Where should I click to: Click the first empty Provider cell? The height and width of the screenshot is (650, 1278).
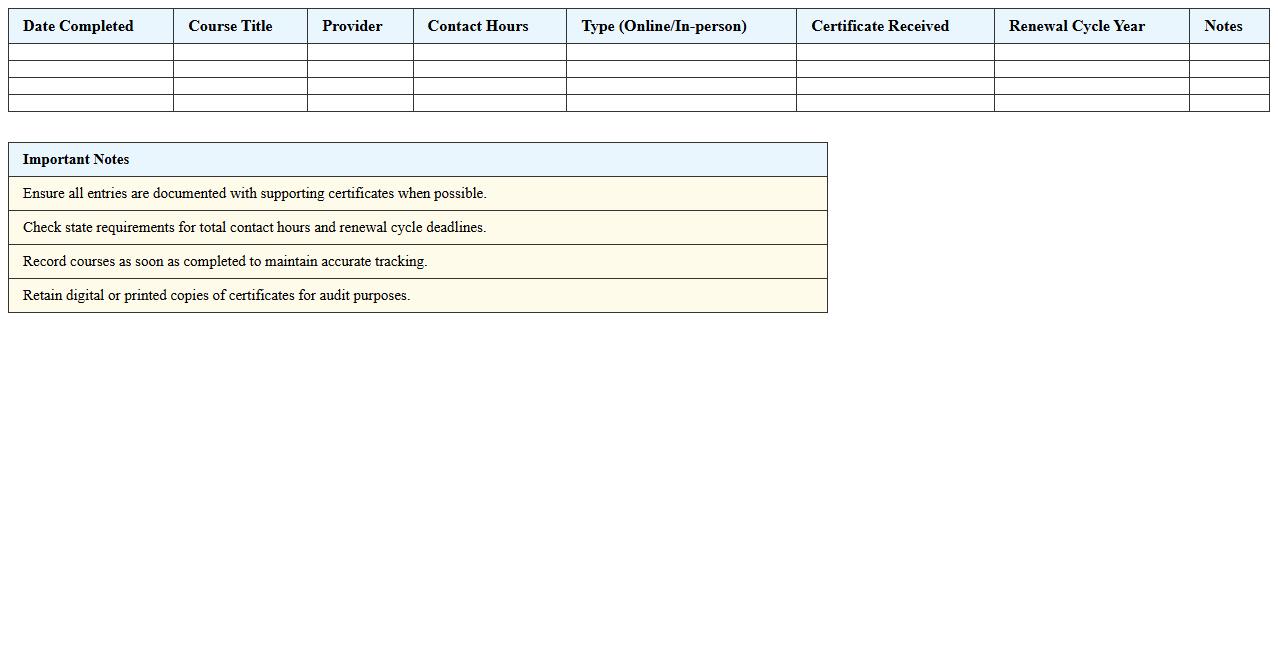click(x=360, y=53)
